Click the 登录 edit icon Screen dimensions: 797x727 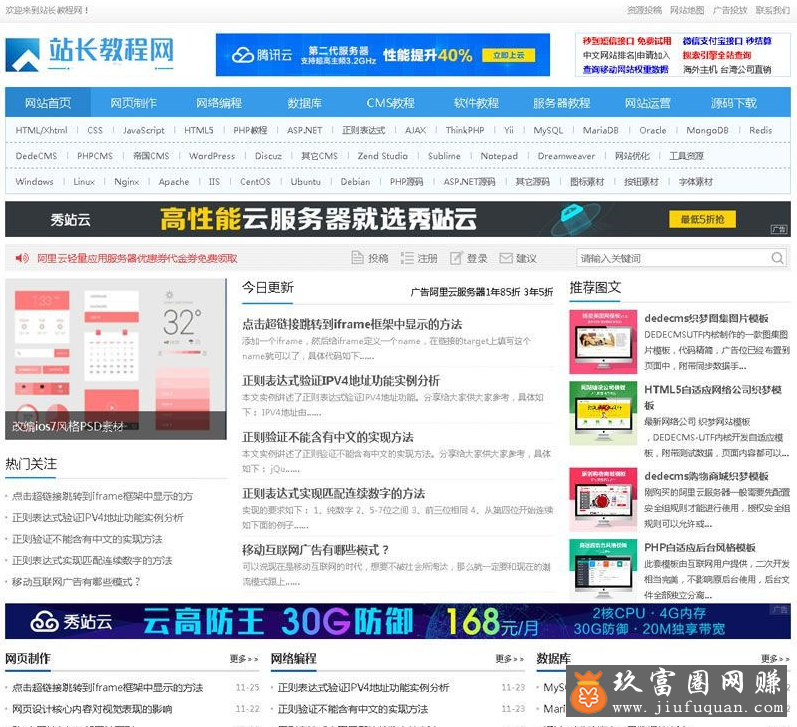456,258
